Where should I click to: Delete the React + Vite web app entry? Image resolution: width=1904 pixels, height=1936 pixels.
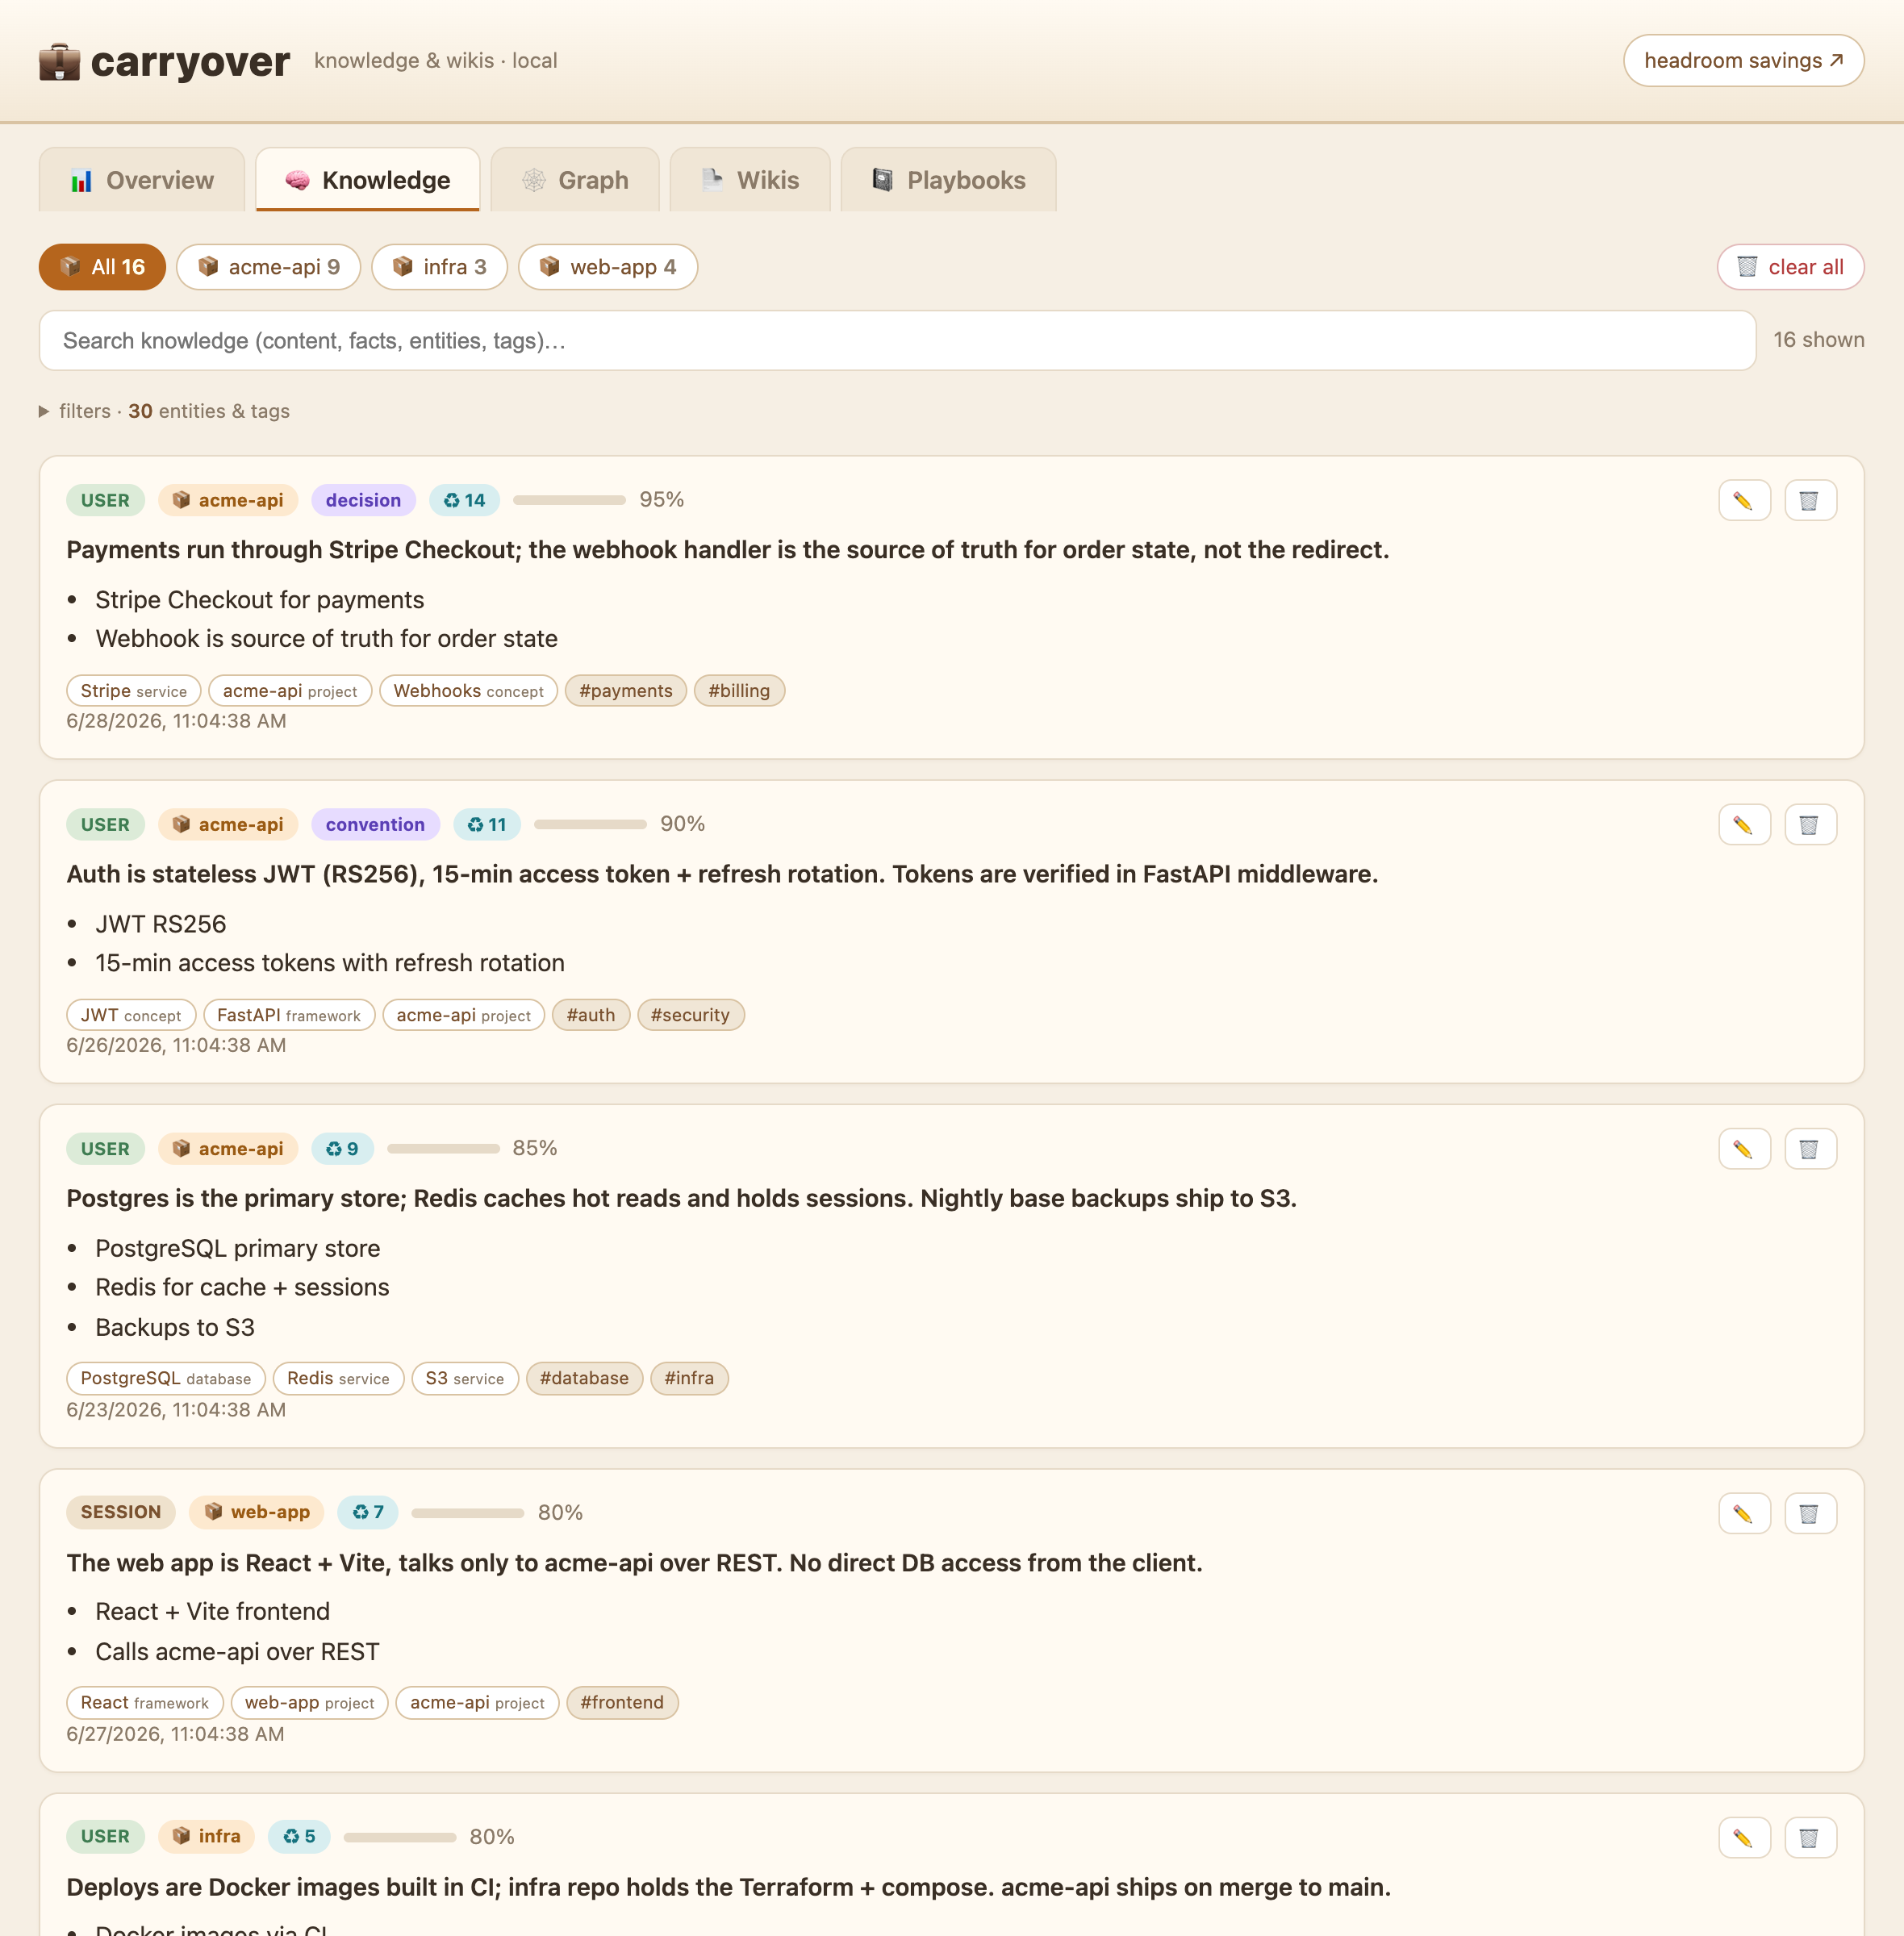tap(1810, 1513)
